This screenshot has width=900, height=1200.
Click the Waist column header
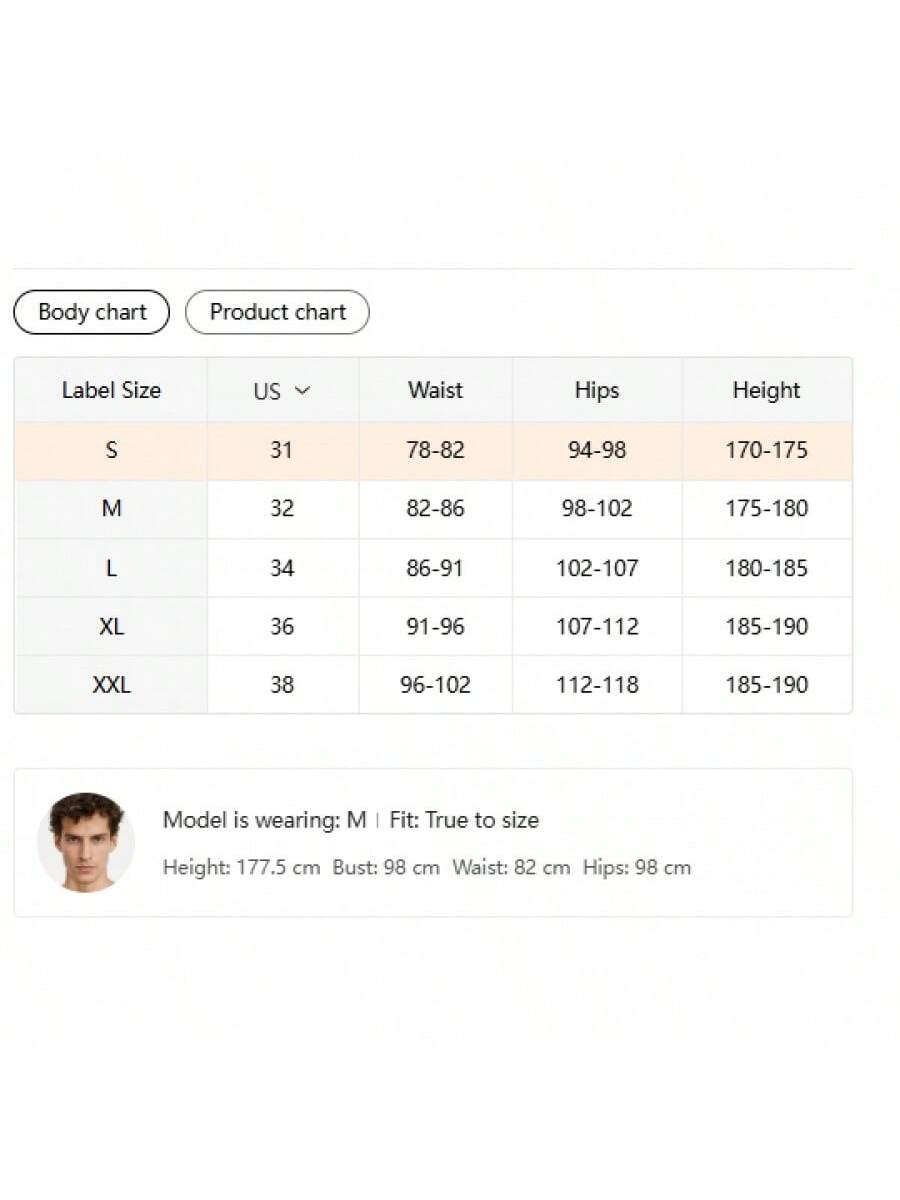(x=435, y=390)
